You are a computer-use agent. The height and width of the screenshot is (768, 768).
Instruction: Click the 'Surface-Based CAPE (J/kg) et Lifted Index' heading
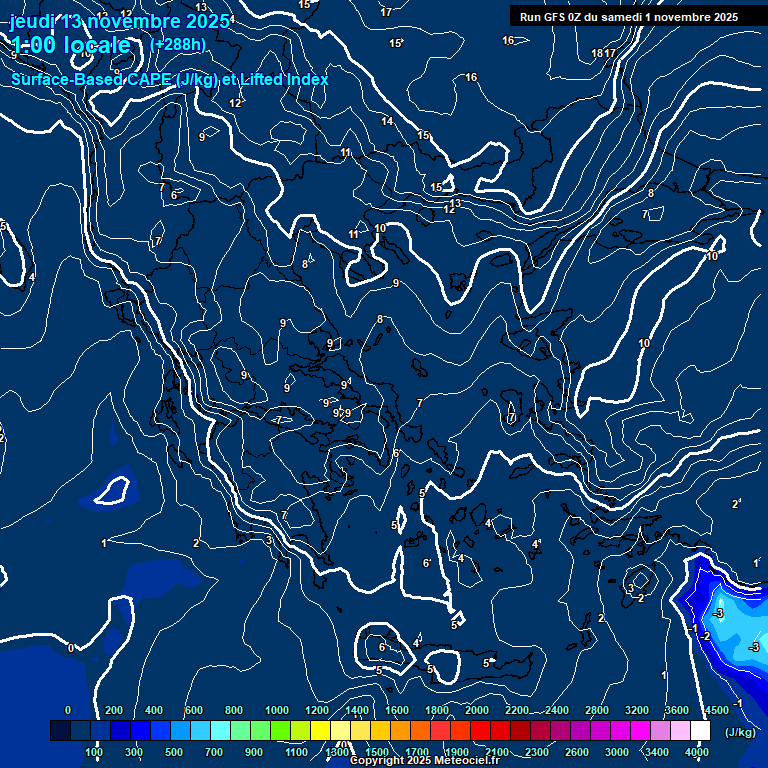[x=169, y=79]
